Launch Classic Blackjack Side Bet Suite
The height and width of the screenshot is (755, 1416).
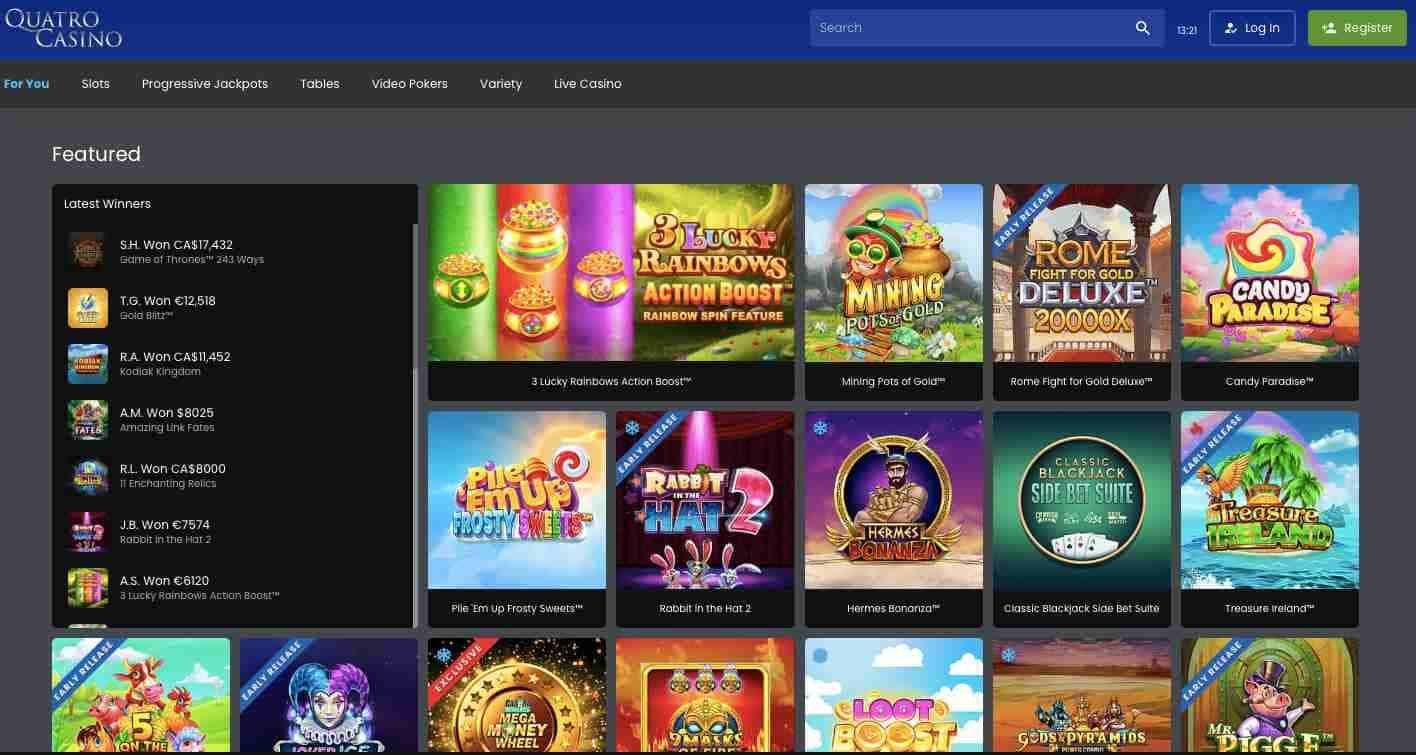pyautogui.click(x=1081, y=500)
